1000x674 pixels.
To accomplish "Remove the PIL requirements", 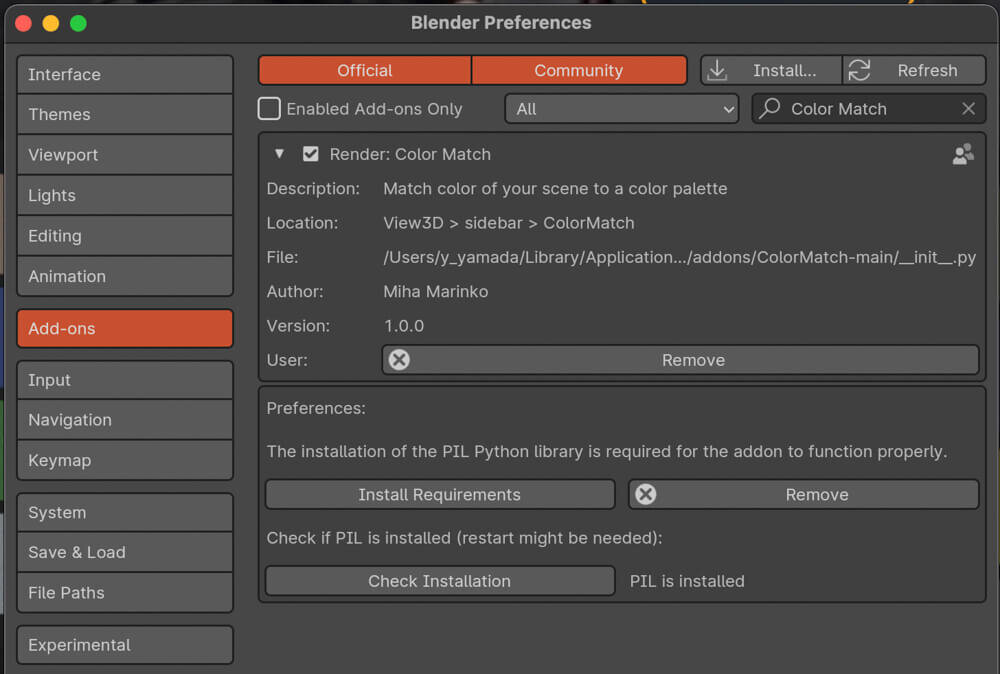I will pyautogui.click(x=804, y=495).
